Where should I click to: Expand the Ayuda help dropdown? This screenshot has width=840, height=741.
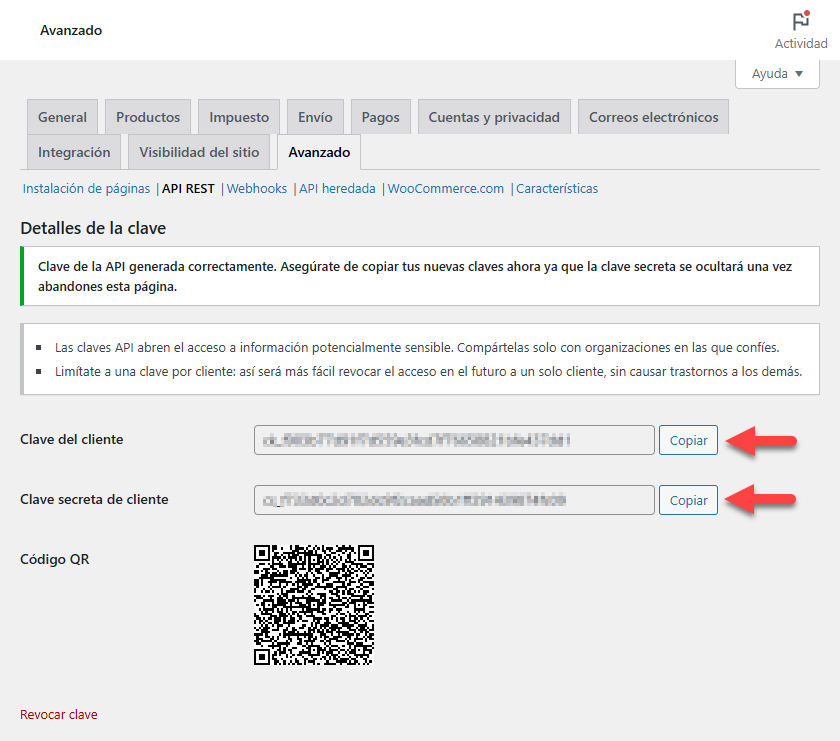pos(777,74)
